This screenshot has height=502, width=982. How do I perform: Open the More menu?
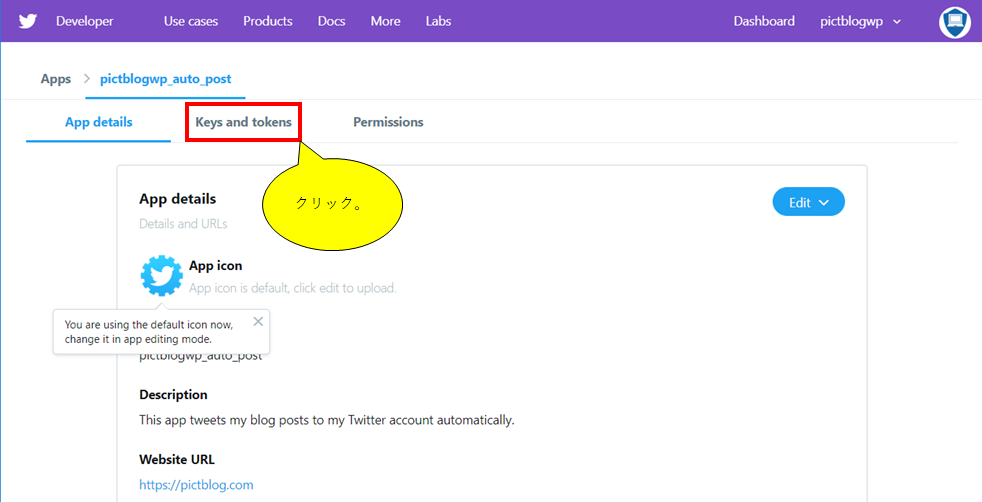(x=385, y=21)
